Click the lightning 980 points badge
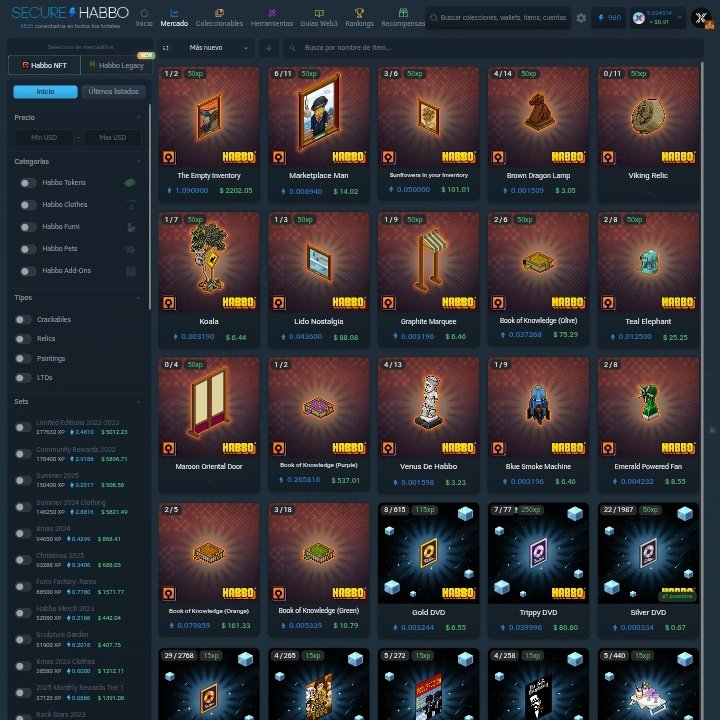Screen dimensions: 720x720 pyautogui.click(x=609, y=18)
